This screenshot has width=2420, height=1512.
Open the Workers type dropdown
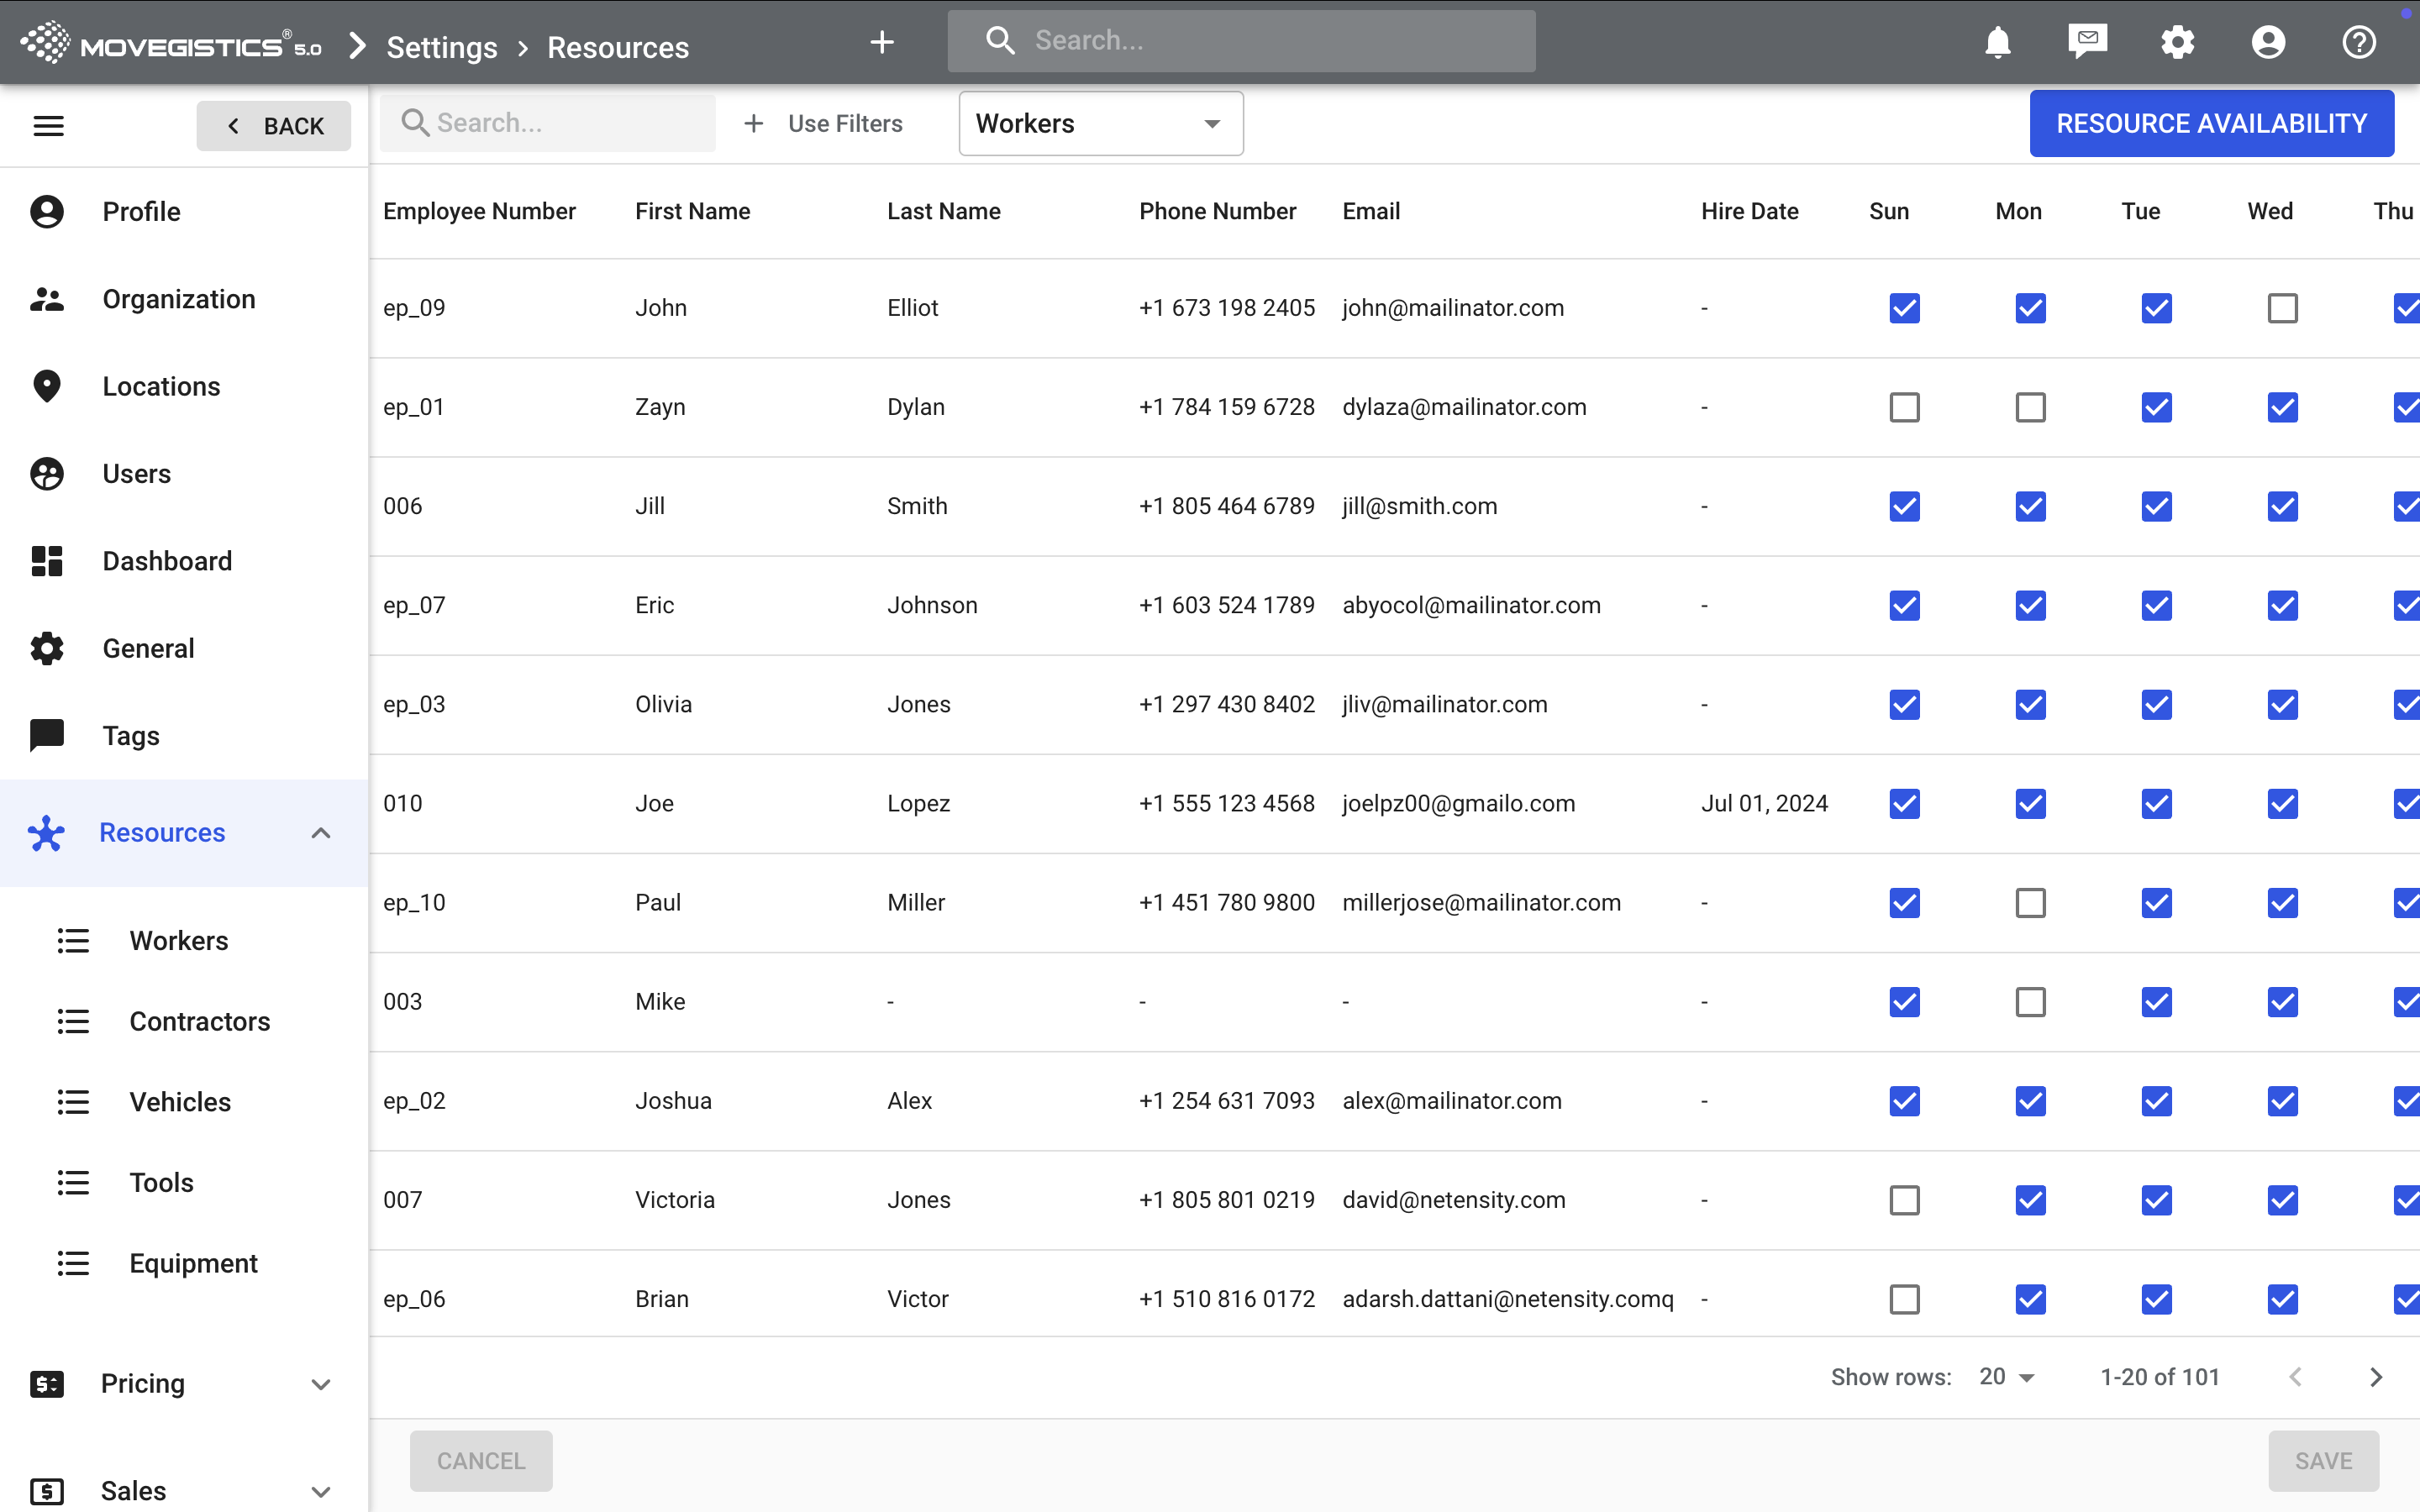click(x=1100, y=124)
